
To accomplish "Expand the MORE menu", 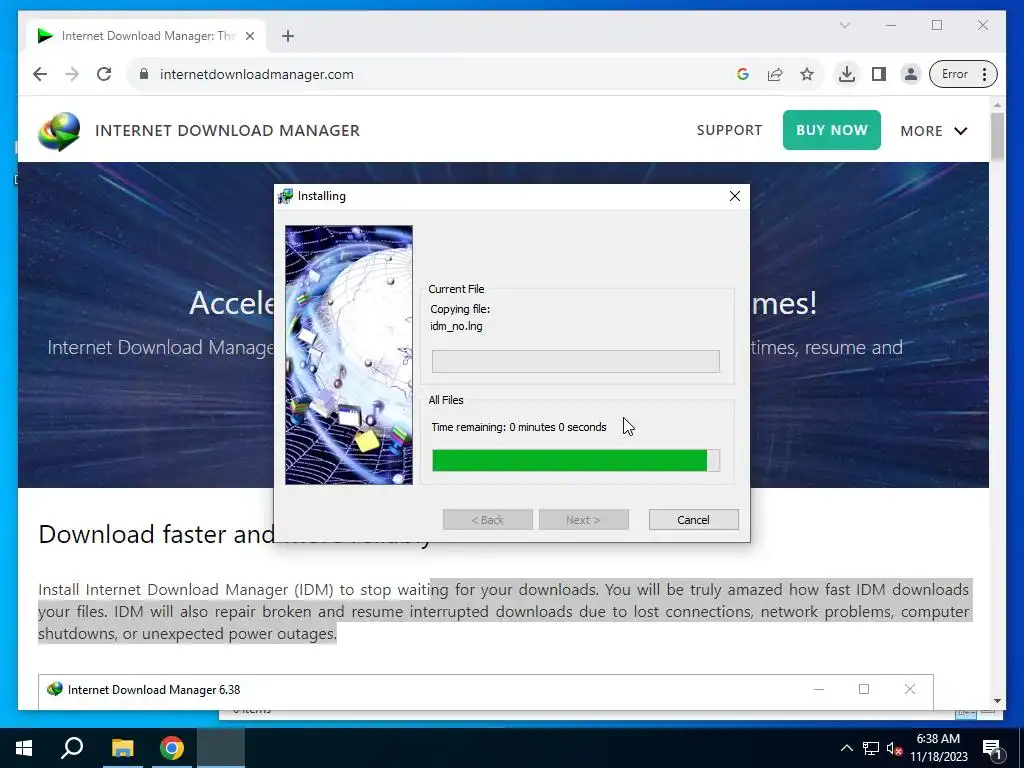I will 933,131.
